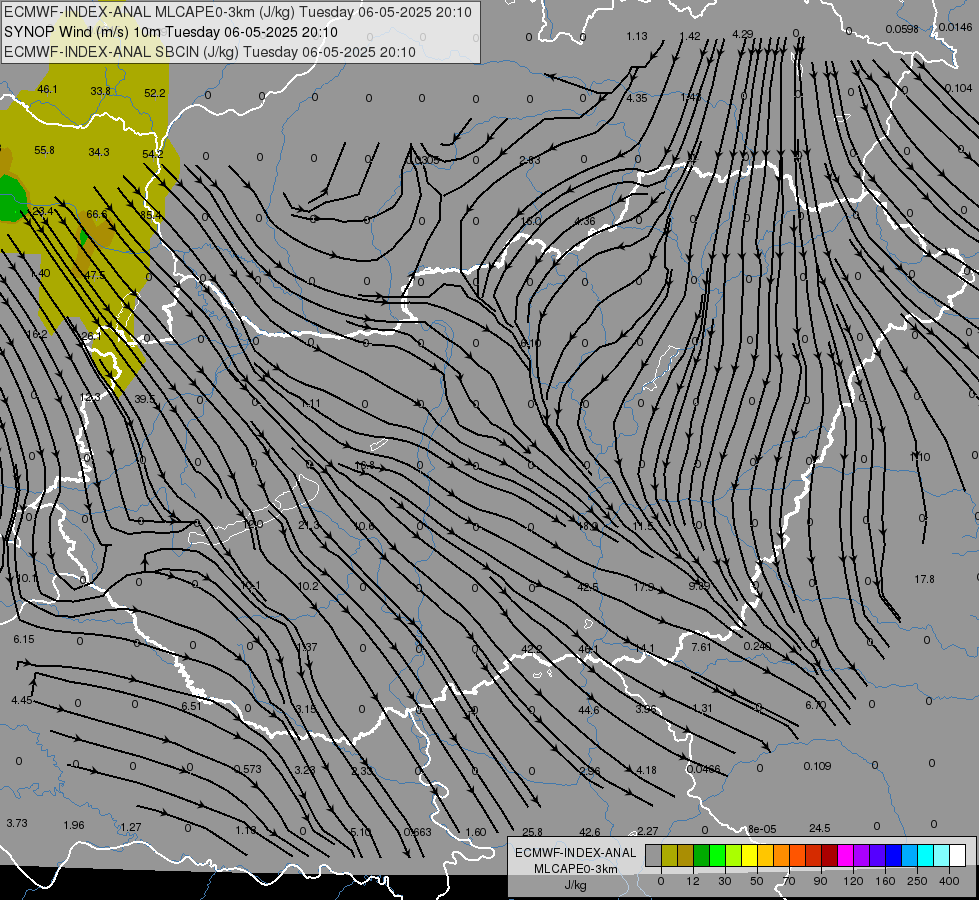Image resolution: width=979 pixels, height=900 pixels.
Task: Click the pure blue legend swatch before 160
Action: tap(893, 855)
